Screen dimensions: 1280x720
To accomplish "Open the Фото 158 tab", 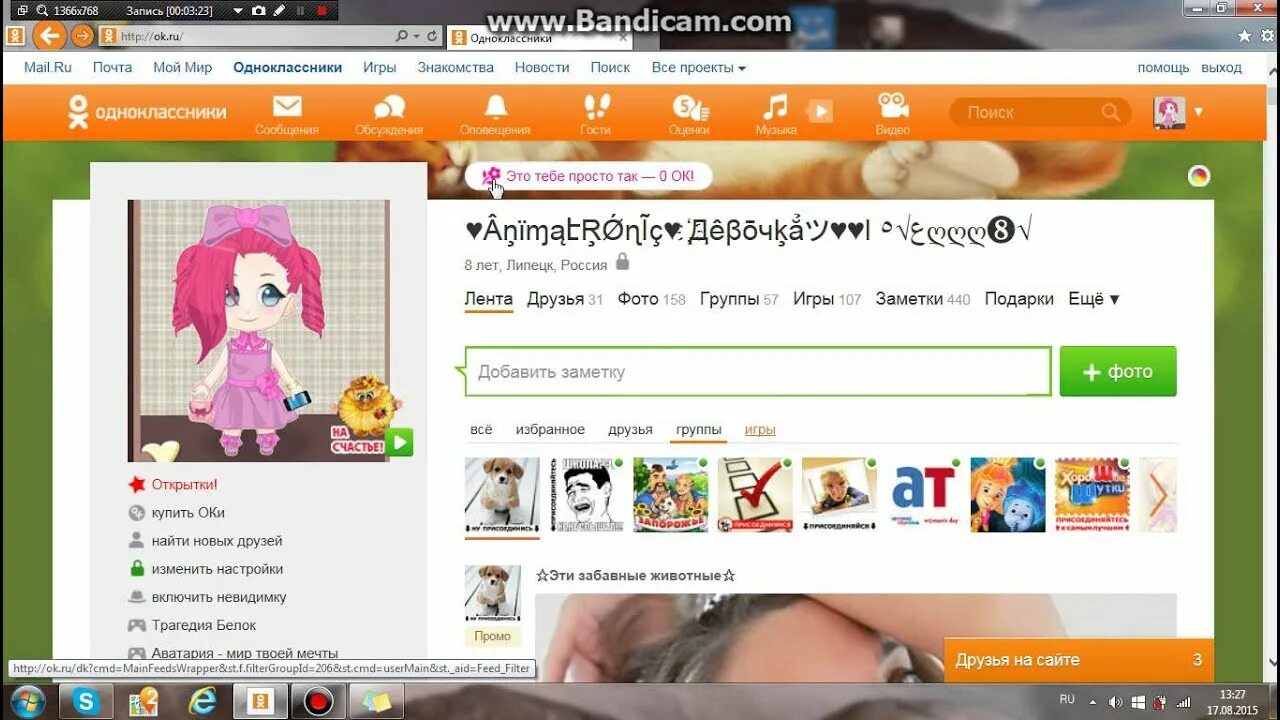I will (652, 299).
